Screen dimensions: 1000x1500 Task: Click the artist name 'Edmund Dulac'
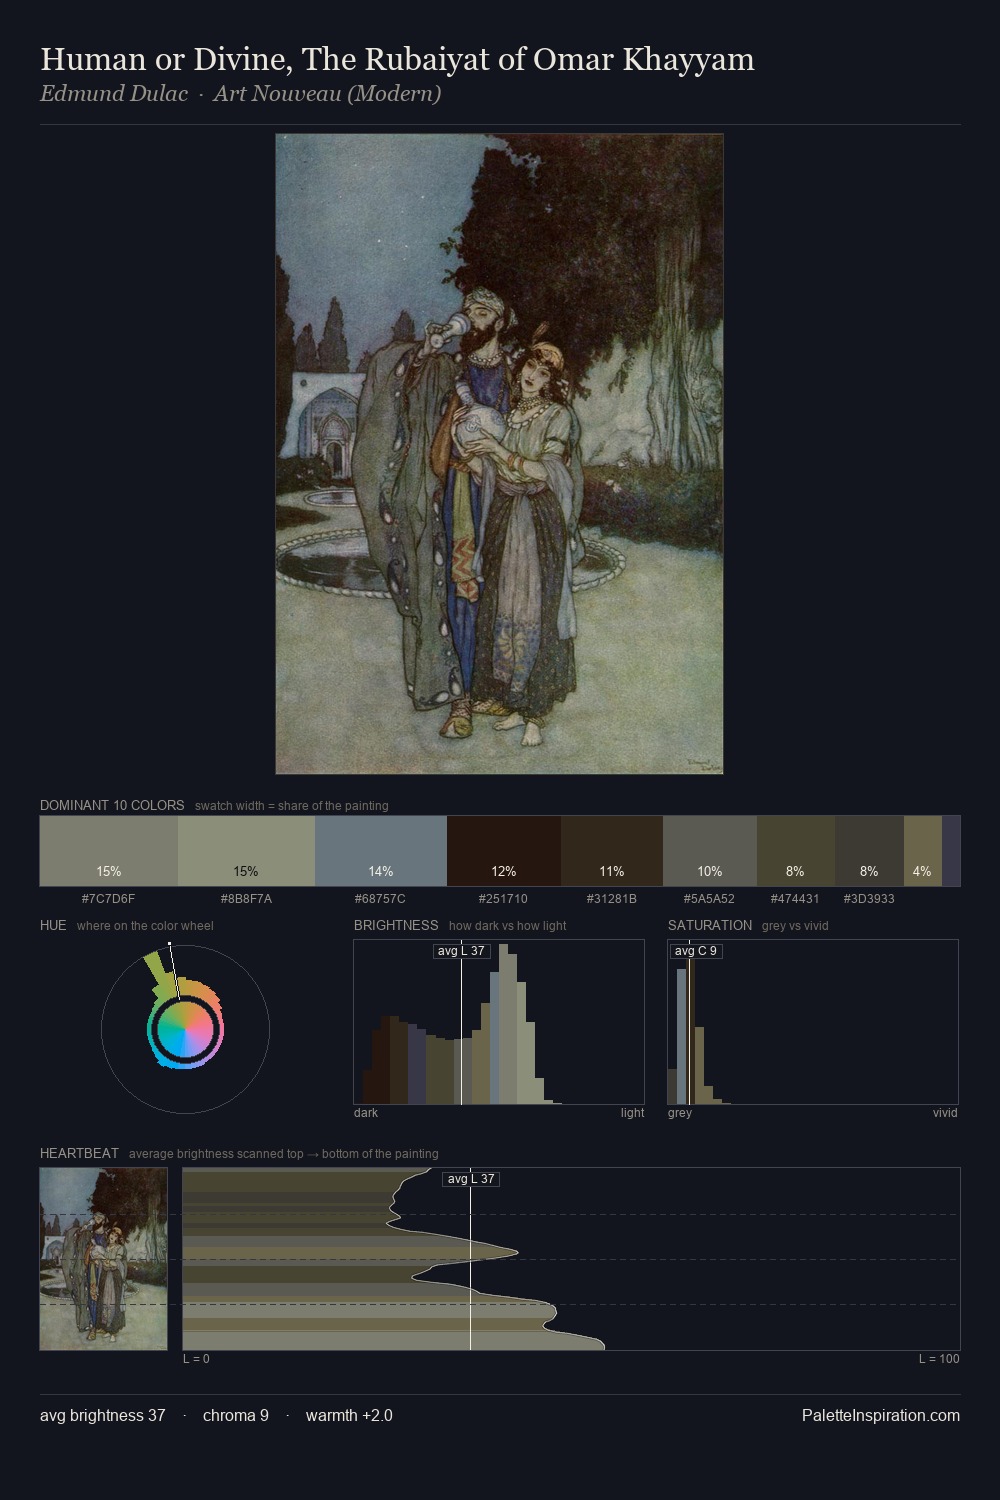click(114, 94)
